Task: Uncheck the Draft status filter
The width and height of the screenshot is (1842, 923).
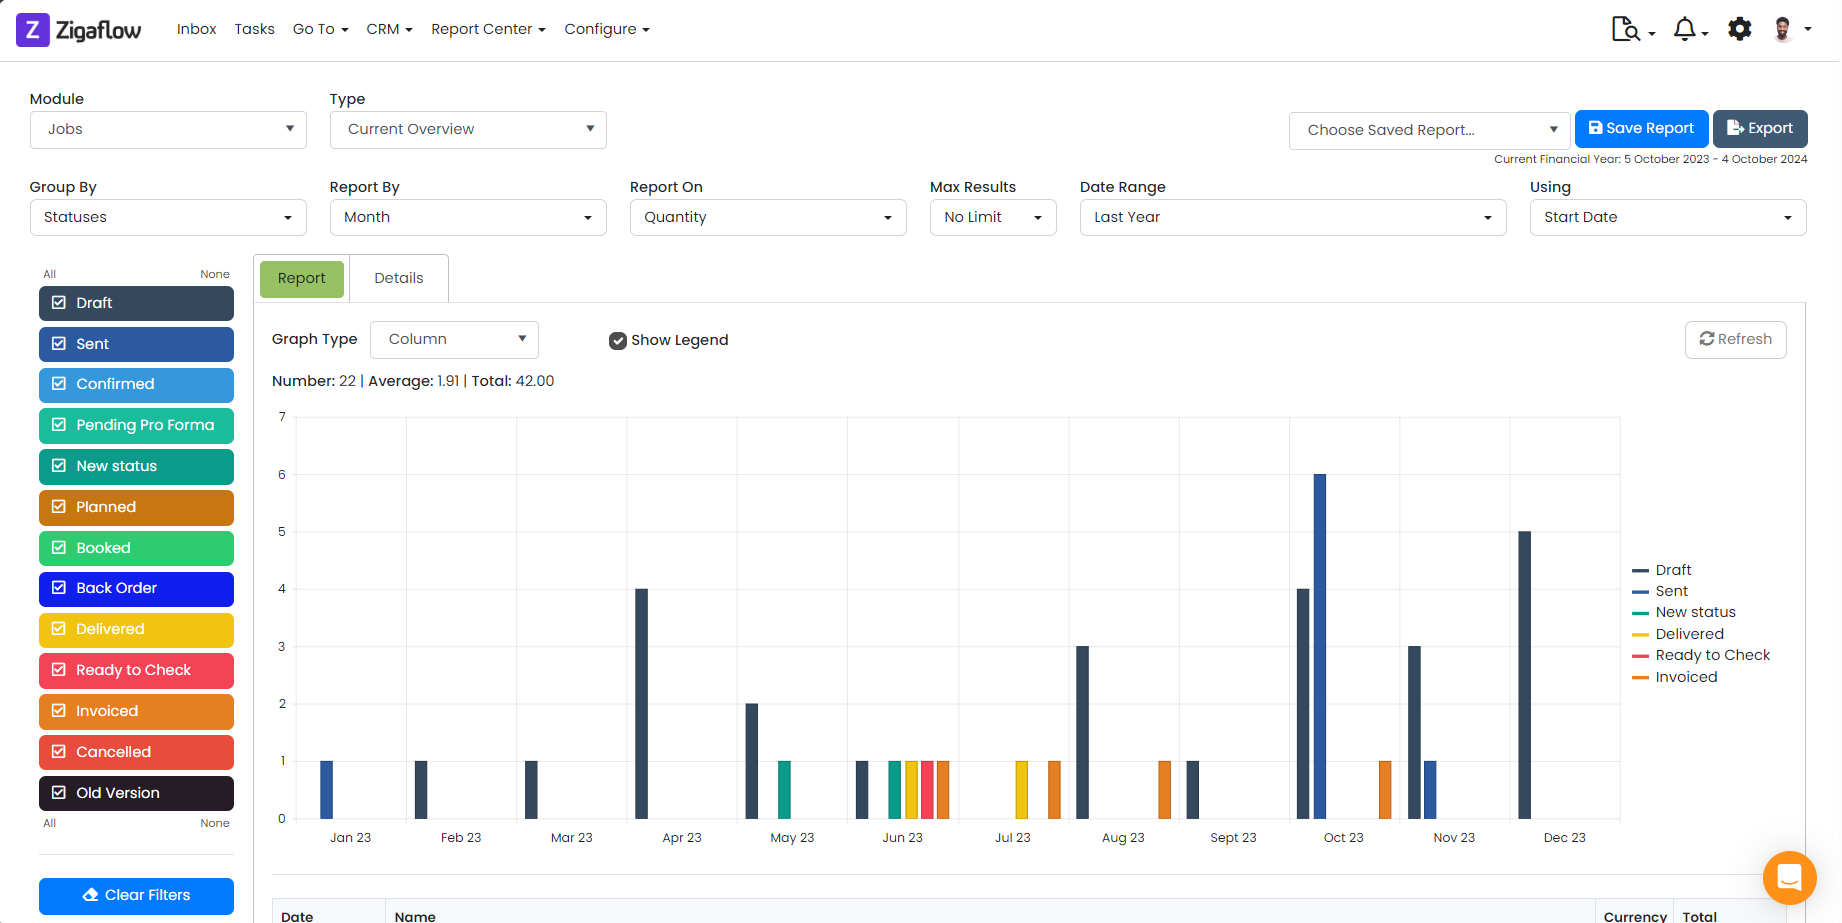Action: pos(58,303)
